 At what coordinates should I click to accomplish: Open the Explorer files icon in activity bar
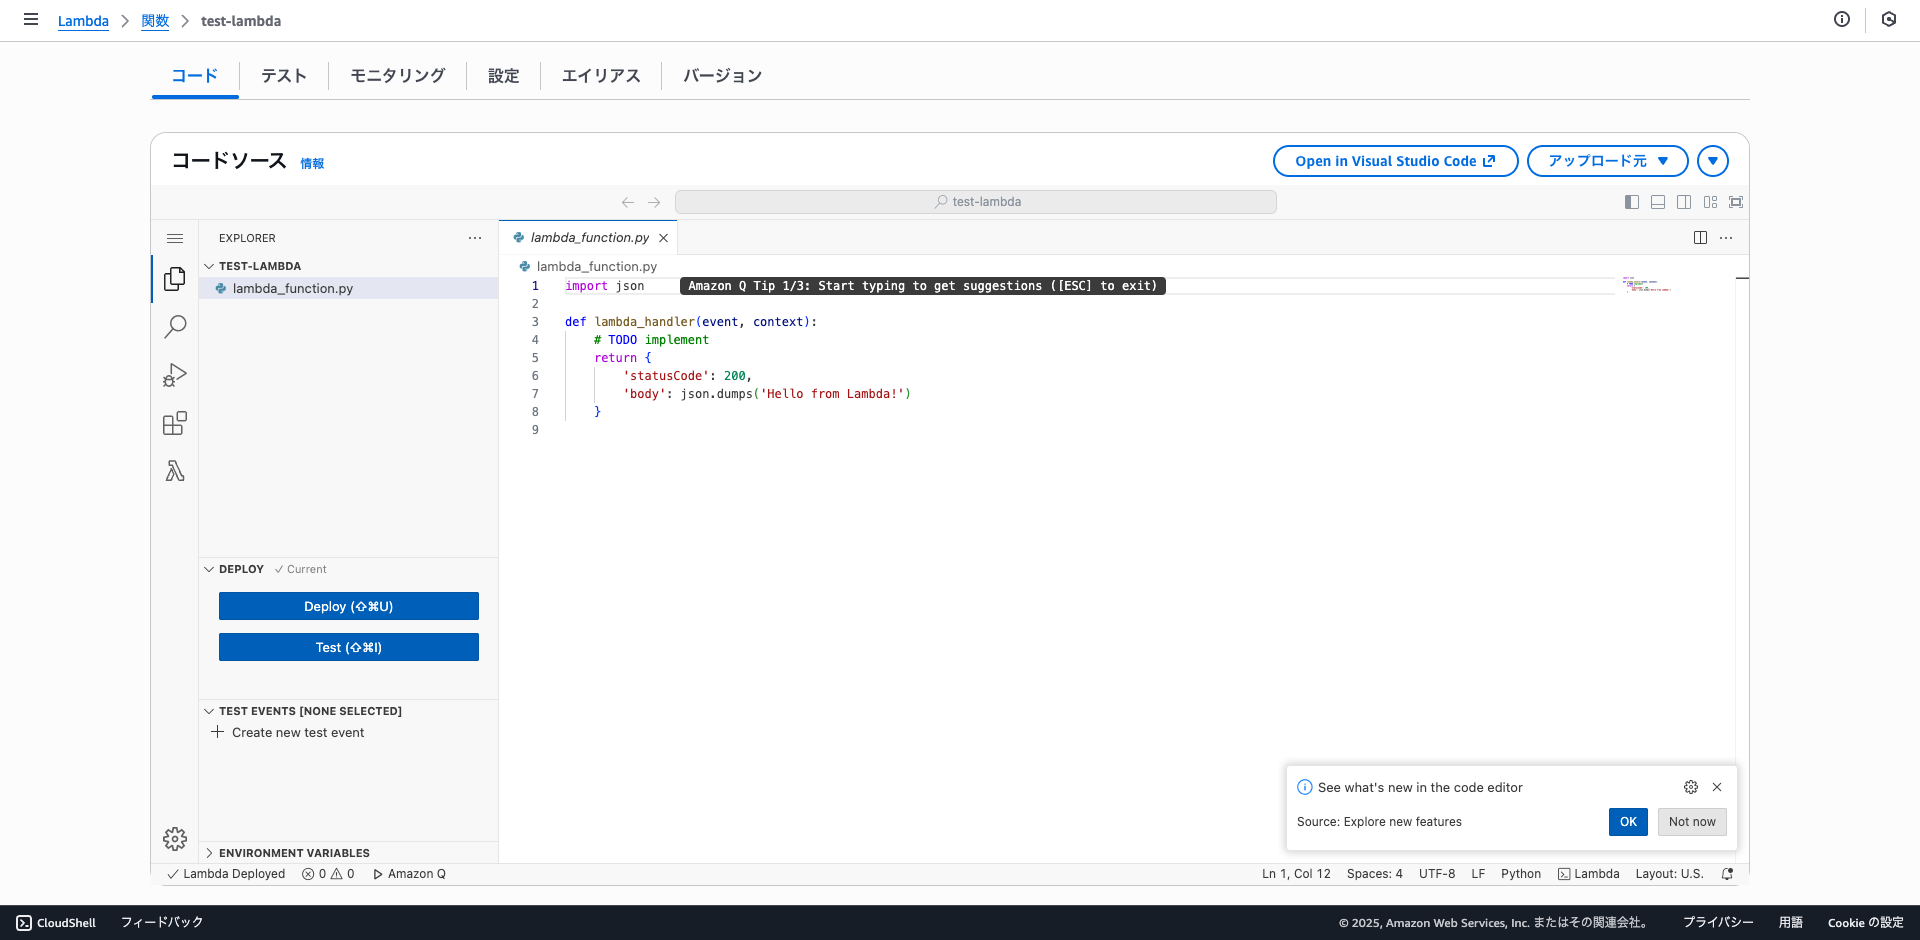point(175,279)
